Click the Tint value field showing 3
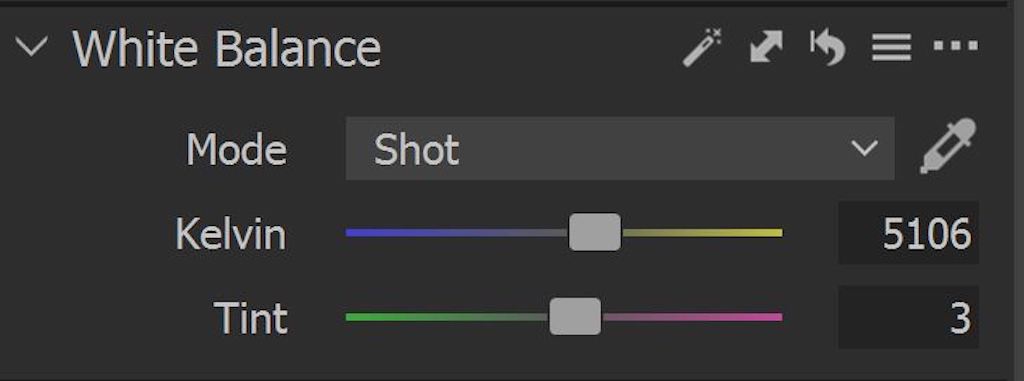Image resolution: width=1024 pixels, height=381 pixels. pyautogui.click(x=908, y=317)
